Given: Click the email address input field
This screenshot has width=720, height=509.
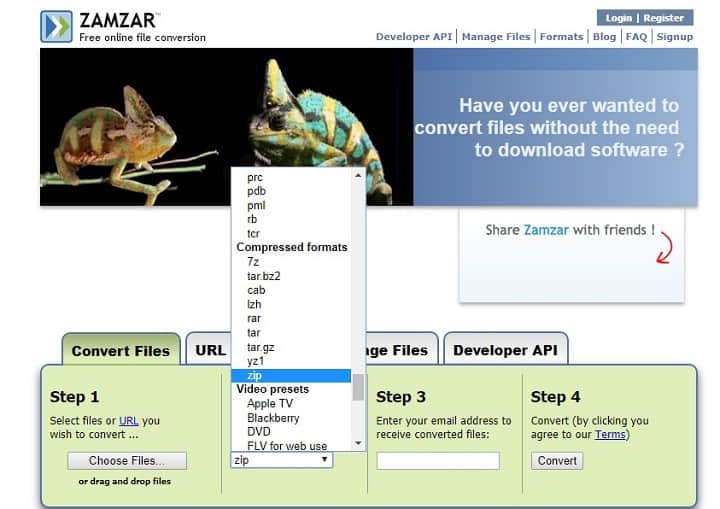Looking at the screenshot, I should point(438,461).
